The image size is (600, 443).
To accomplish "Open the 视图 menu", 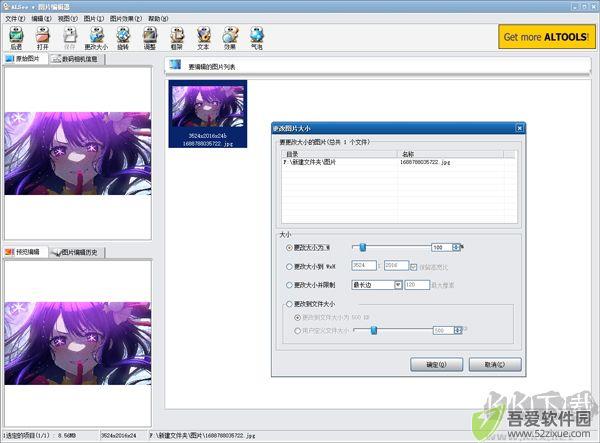I will coord(68,18).
